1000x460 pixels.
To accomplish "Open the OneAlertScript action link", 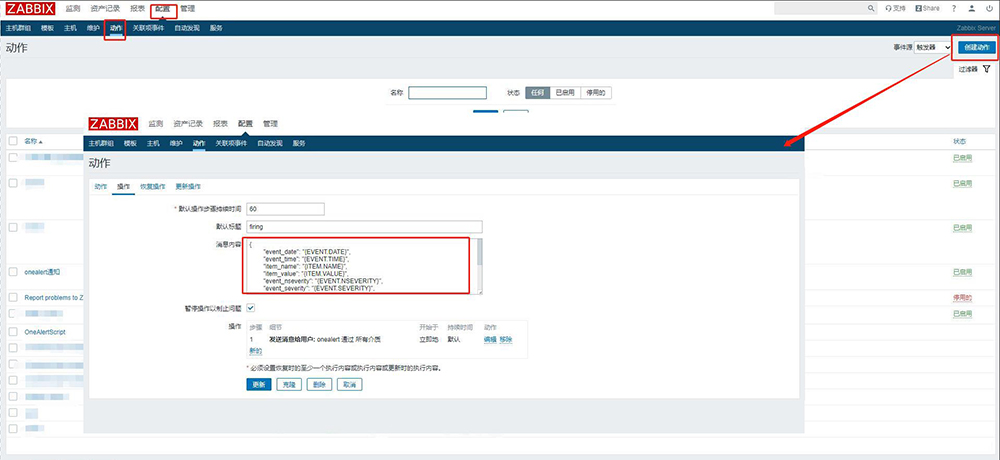I will [45, 332].
